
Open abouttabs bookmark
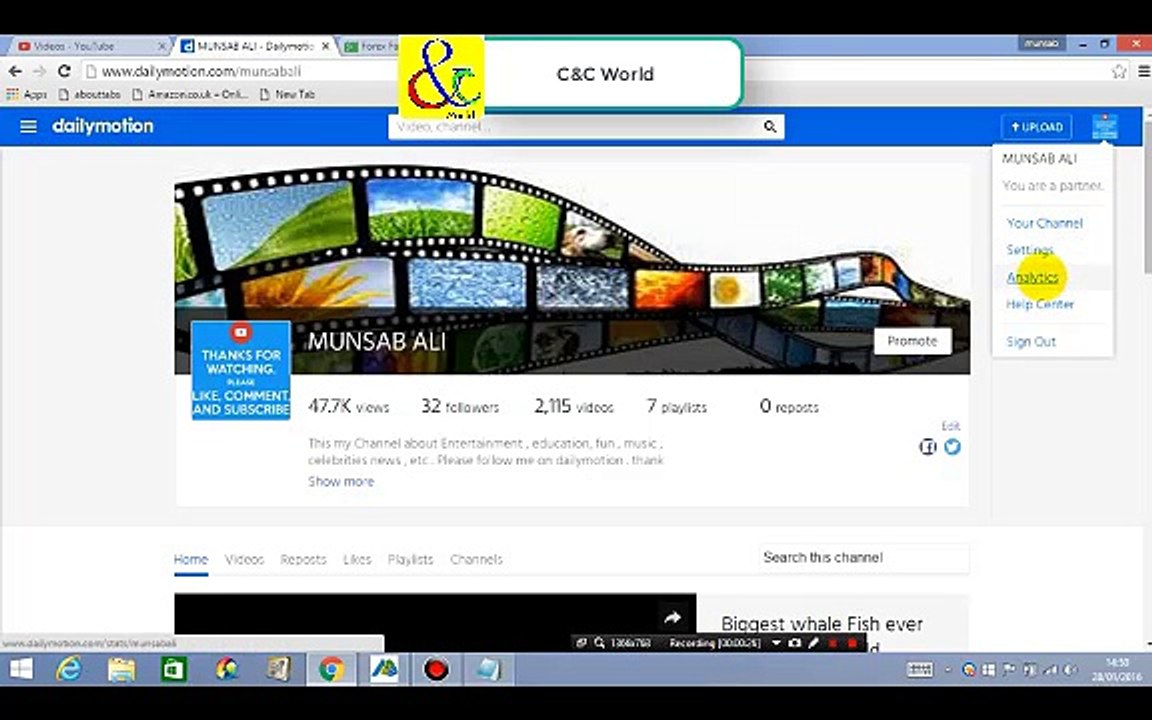point(89,94)
